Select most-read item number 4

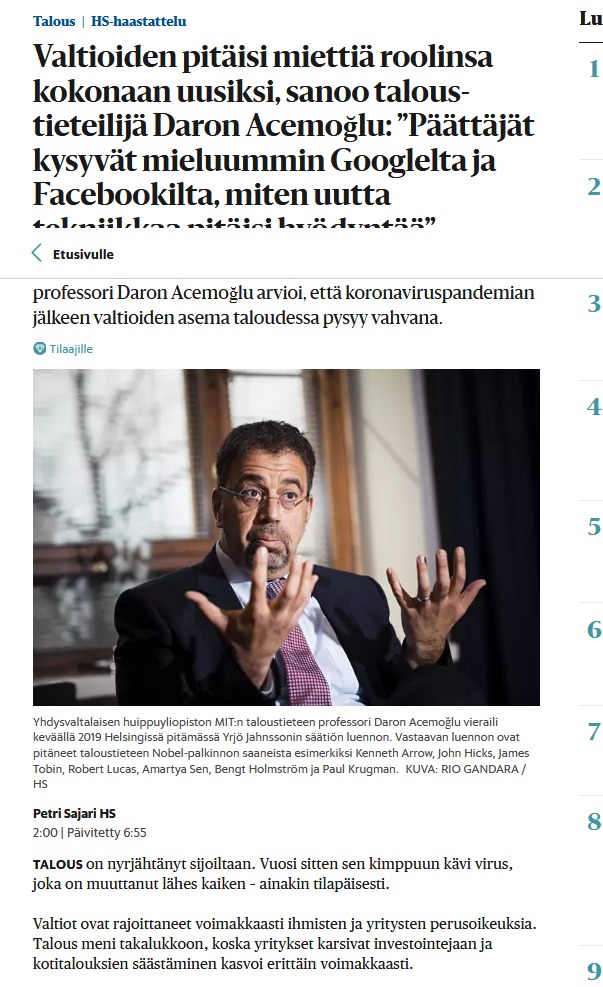594,407
